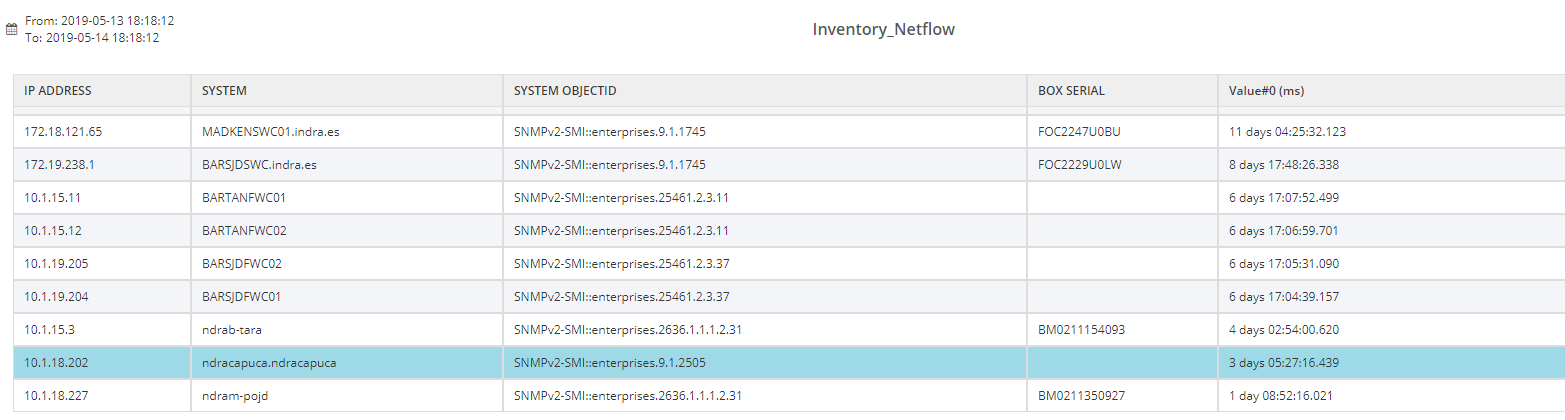Click box serial FOC2229U0LW
The width and height of the screenshot is (1565, 420).
point(1080,164)
